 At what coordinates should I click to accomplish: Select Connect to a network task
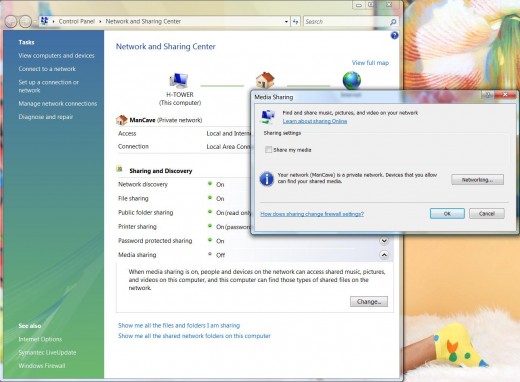47,69
